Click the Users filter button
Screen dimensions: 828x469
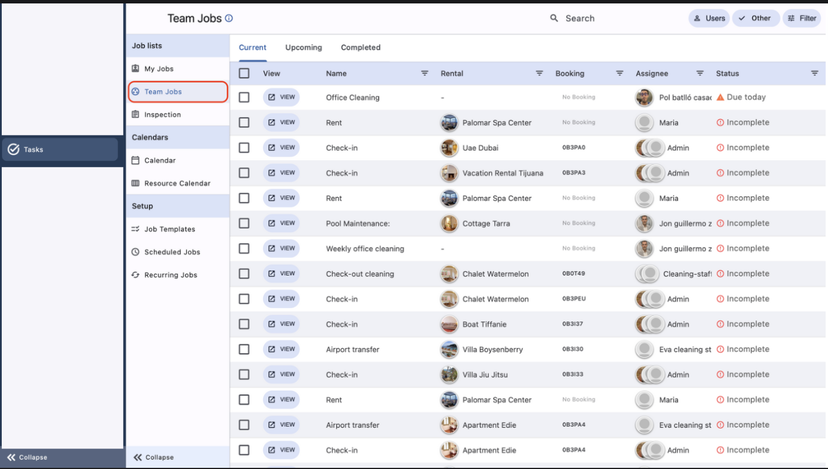coord(709,18)
